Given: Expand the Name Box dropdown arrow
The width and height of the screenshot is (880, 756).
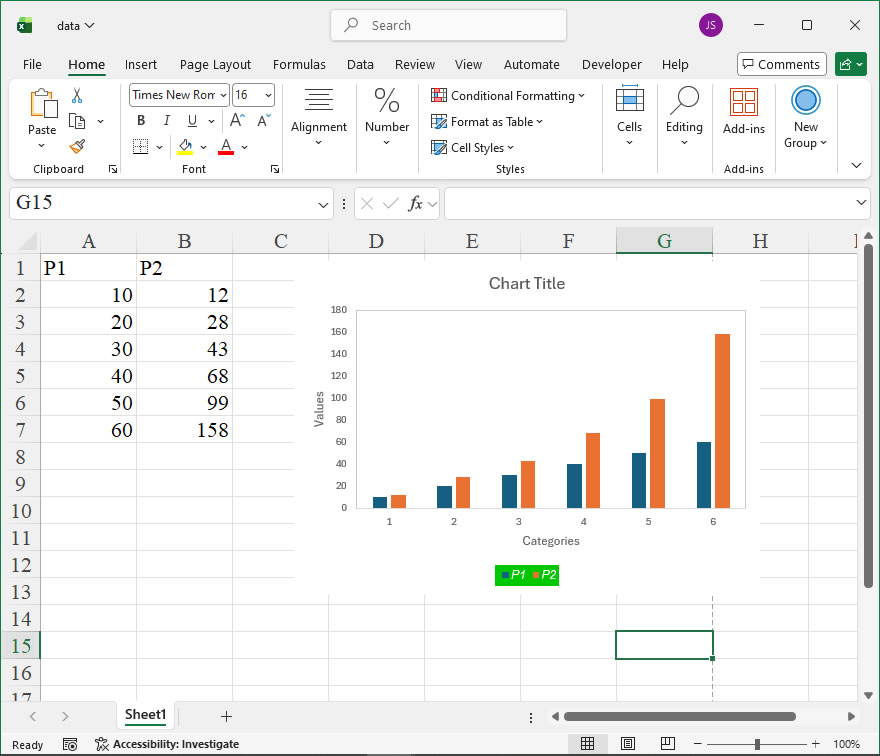Looking at the screenshot, I should tap(323, 204).
